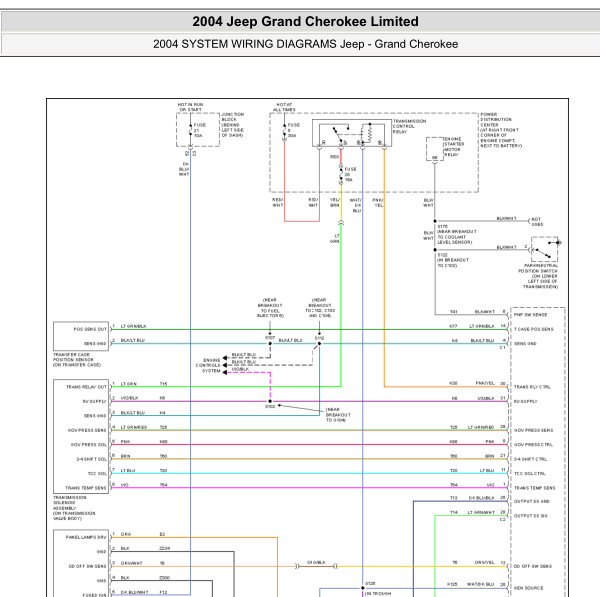
Task: Click the 'S112' splice label
Action: [x=320, y=338]
